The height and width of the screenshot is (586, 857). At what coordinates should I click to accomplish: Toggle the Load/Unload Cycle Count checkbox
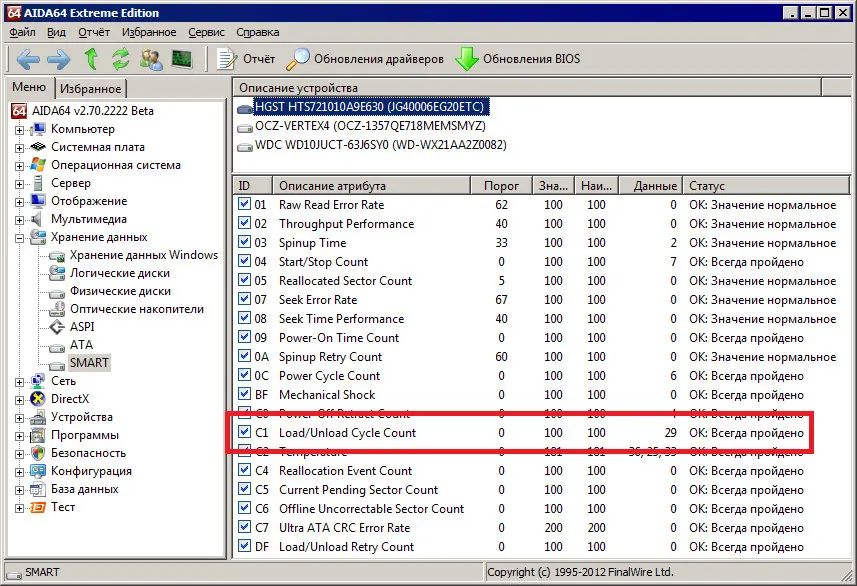pyautogui.click(x=244, y=432)
